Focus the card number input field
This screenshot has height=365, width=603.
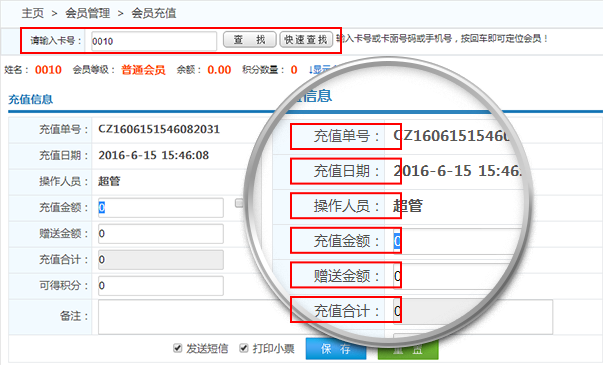[154, 41]
